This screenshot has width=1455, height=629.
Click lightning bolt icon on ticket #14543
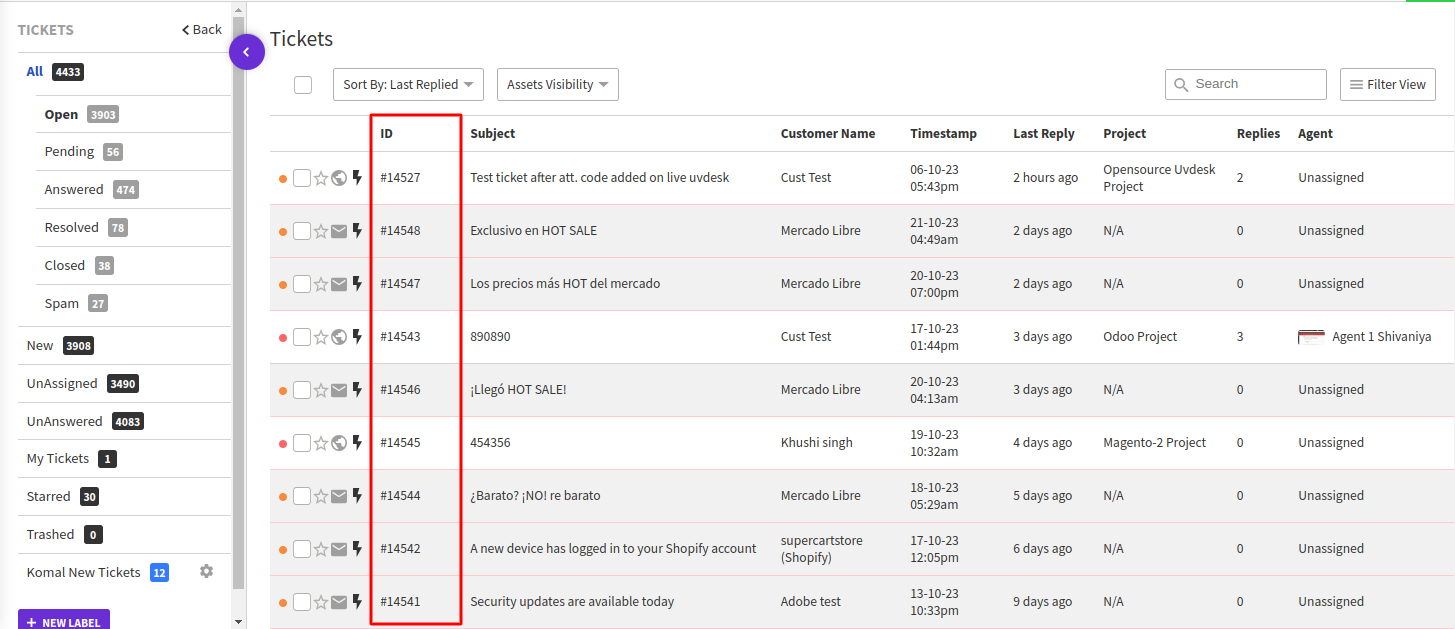tap(357, 337)
